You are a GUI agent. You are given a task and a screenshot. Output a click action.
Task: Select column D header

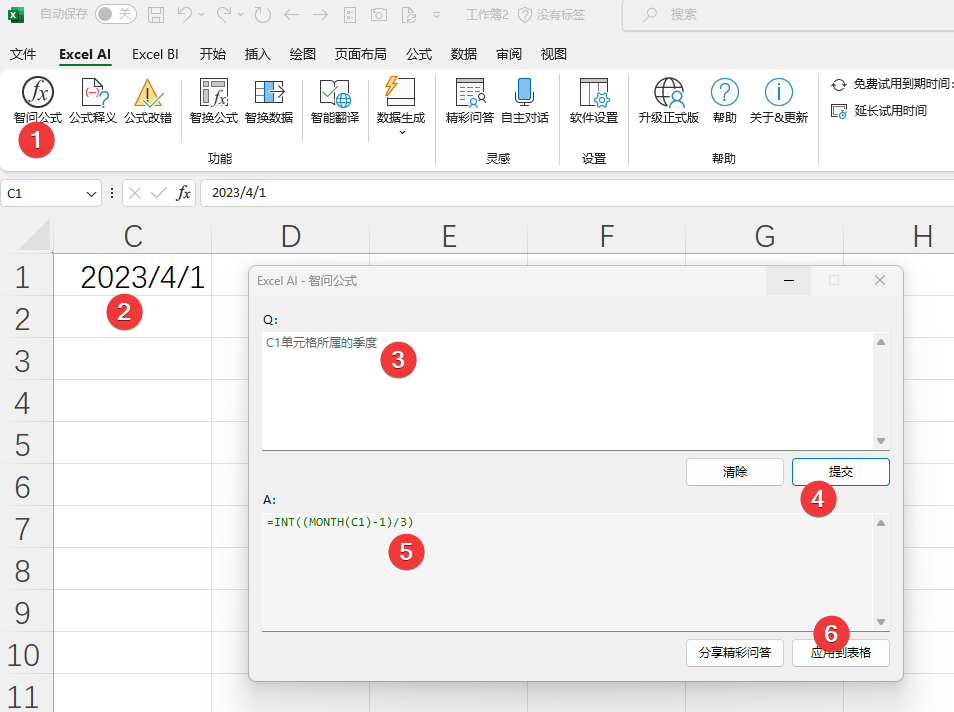tap(291, 236)
